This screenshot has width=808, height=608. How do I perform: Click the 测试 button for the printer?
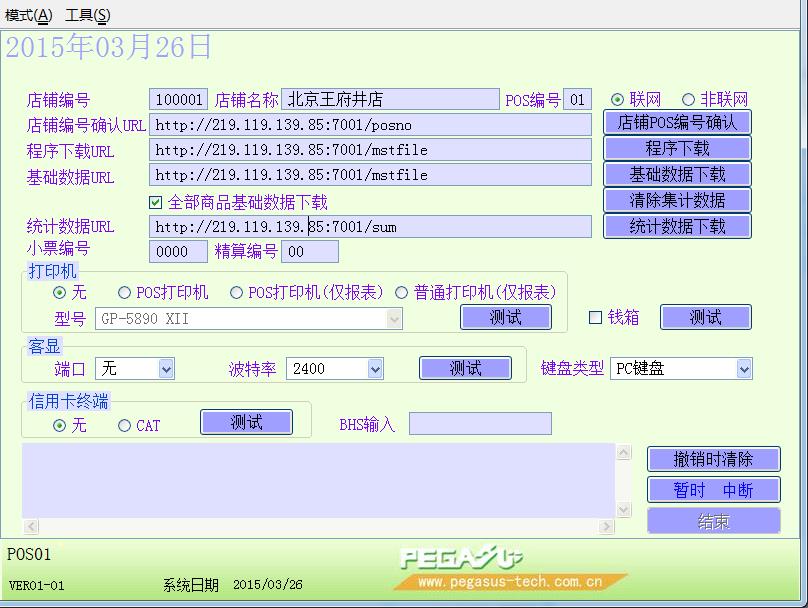[505, 318]
